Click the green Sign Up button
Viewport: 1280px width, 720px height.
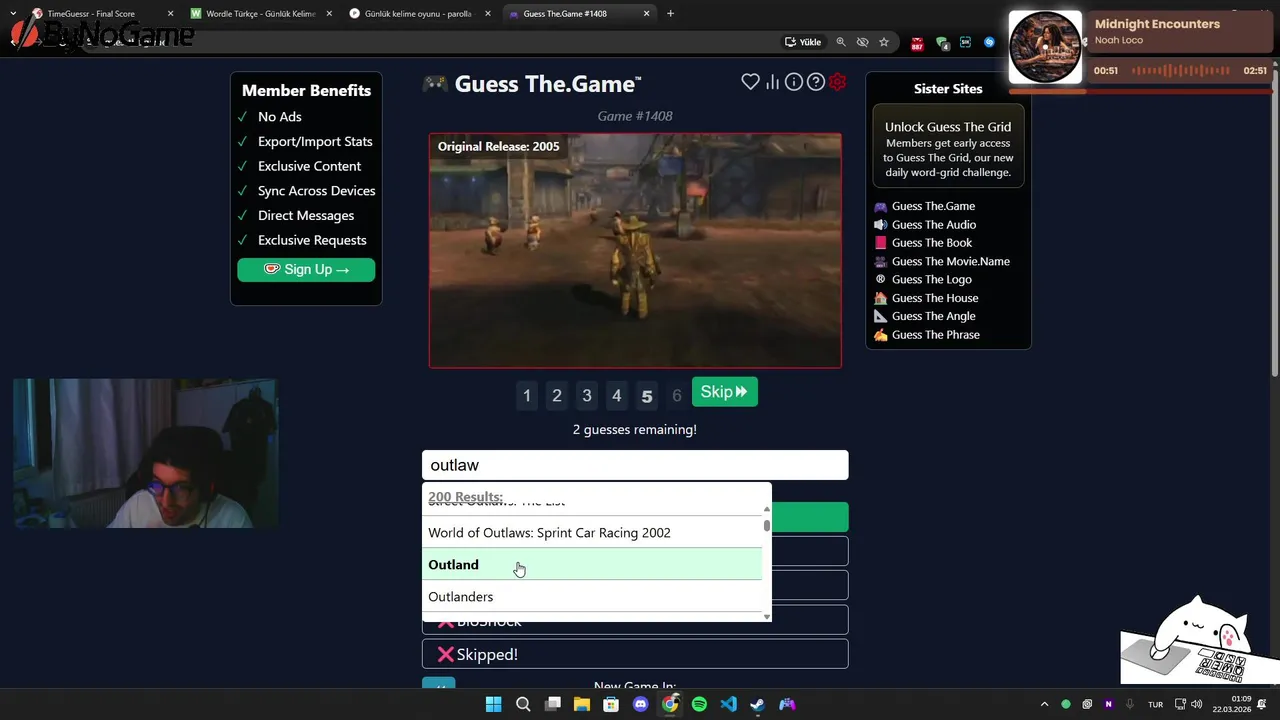[x=306, y=269]
